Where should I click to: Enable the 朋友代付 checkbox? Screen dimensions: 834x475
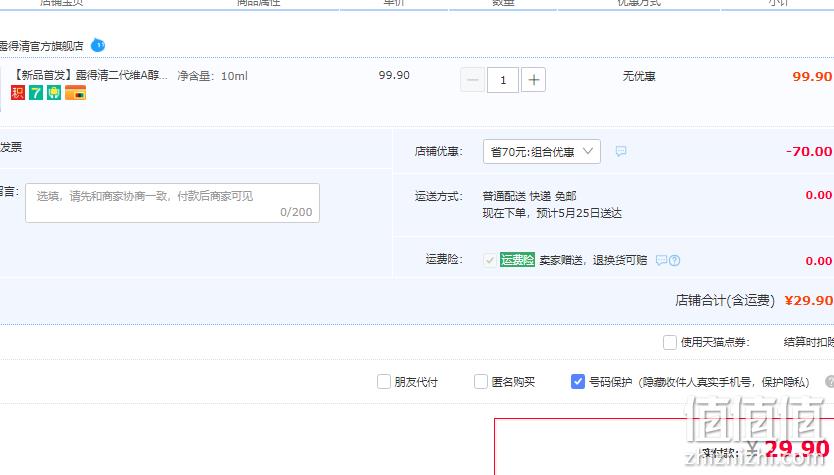pyautogui.click(x=383, y=381)
